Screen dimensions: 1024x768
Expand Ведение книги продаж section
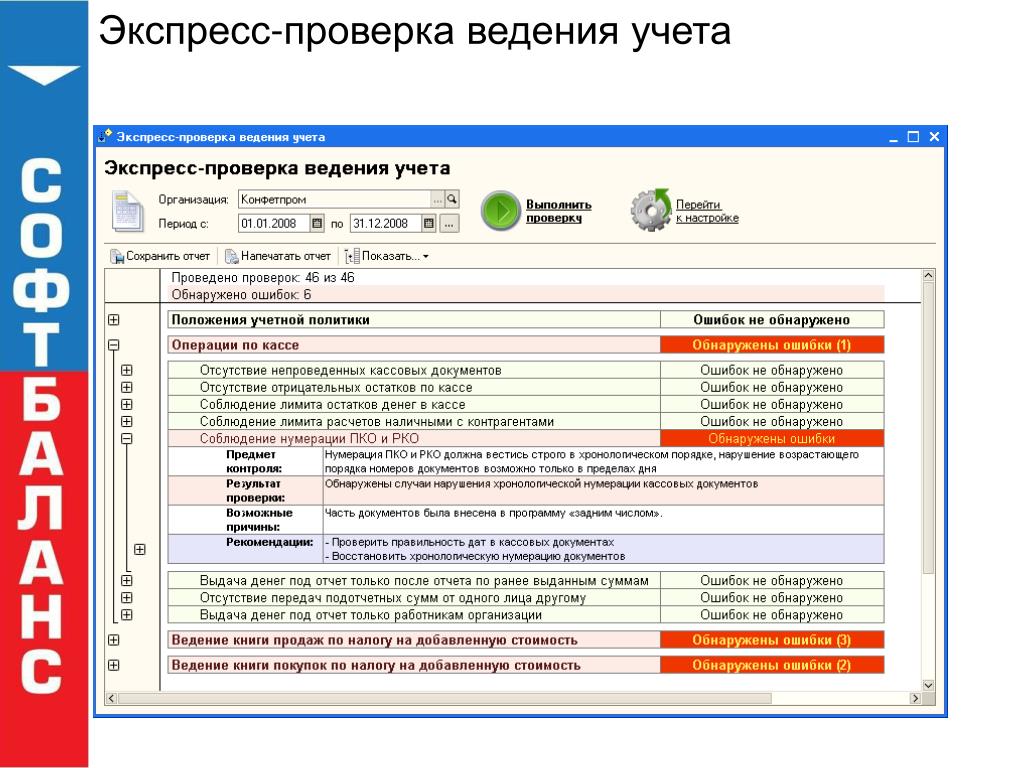click(x=114, y=640)
